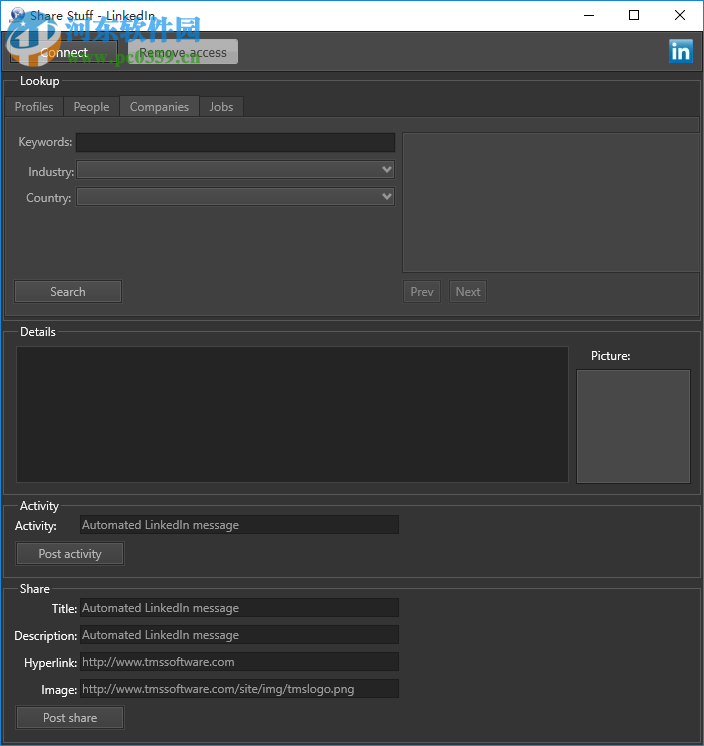This screenshot has height=746, width=704.
Task: Click the Remove access button
Action: coord(183,52)
